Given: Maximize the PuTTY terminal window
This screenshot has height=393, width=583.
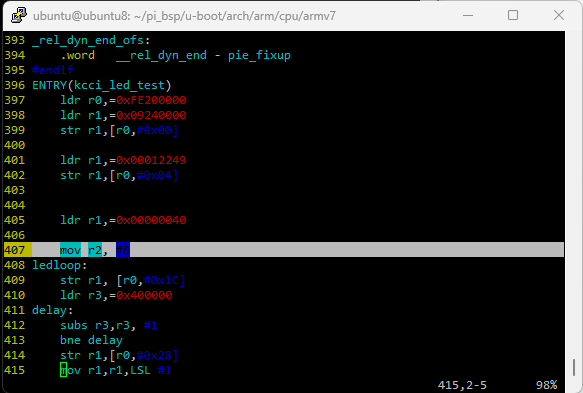Looking at the screenshot, I should coord(513,15).
